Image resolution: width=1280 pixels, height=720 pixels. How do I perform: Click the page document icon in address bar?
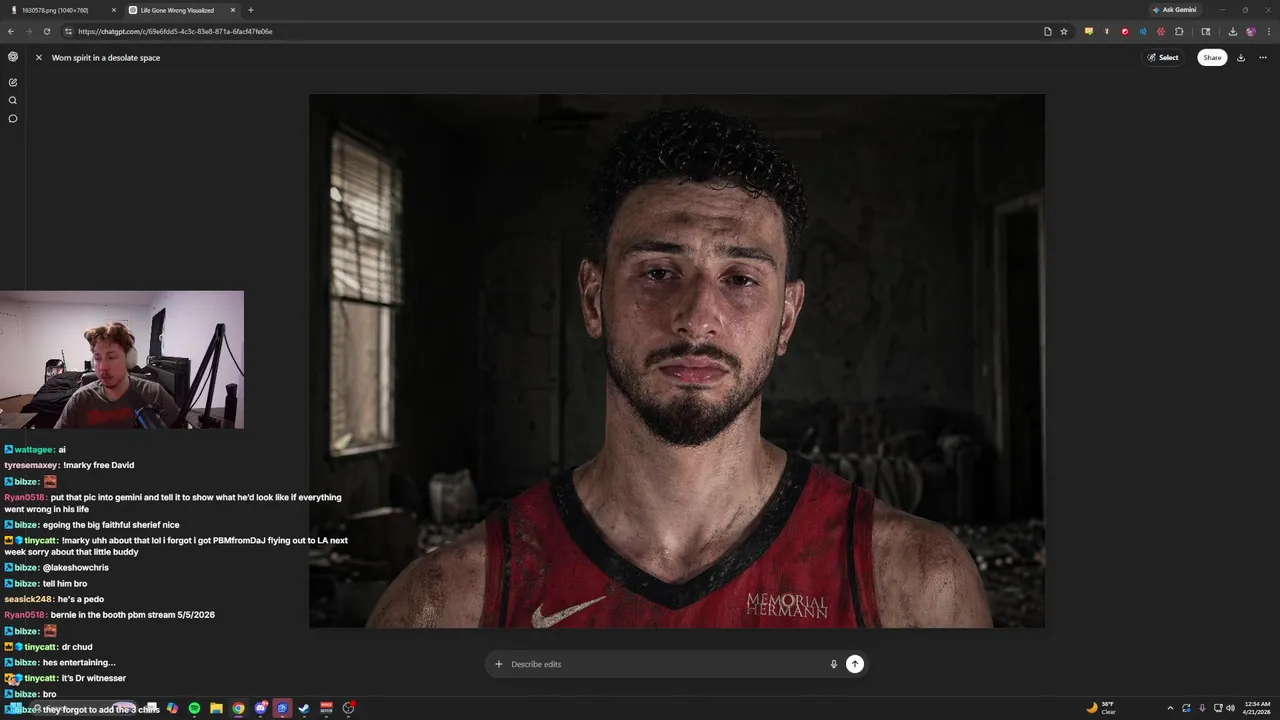click(1048, 31)
